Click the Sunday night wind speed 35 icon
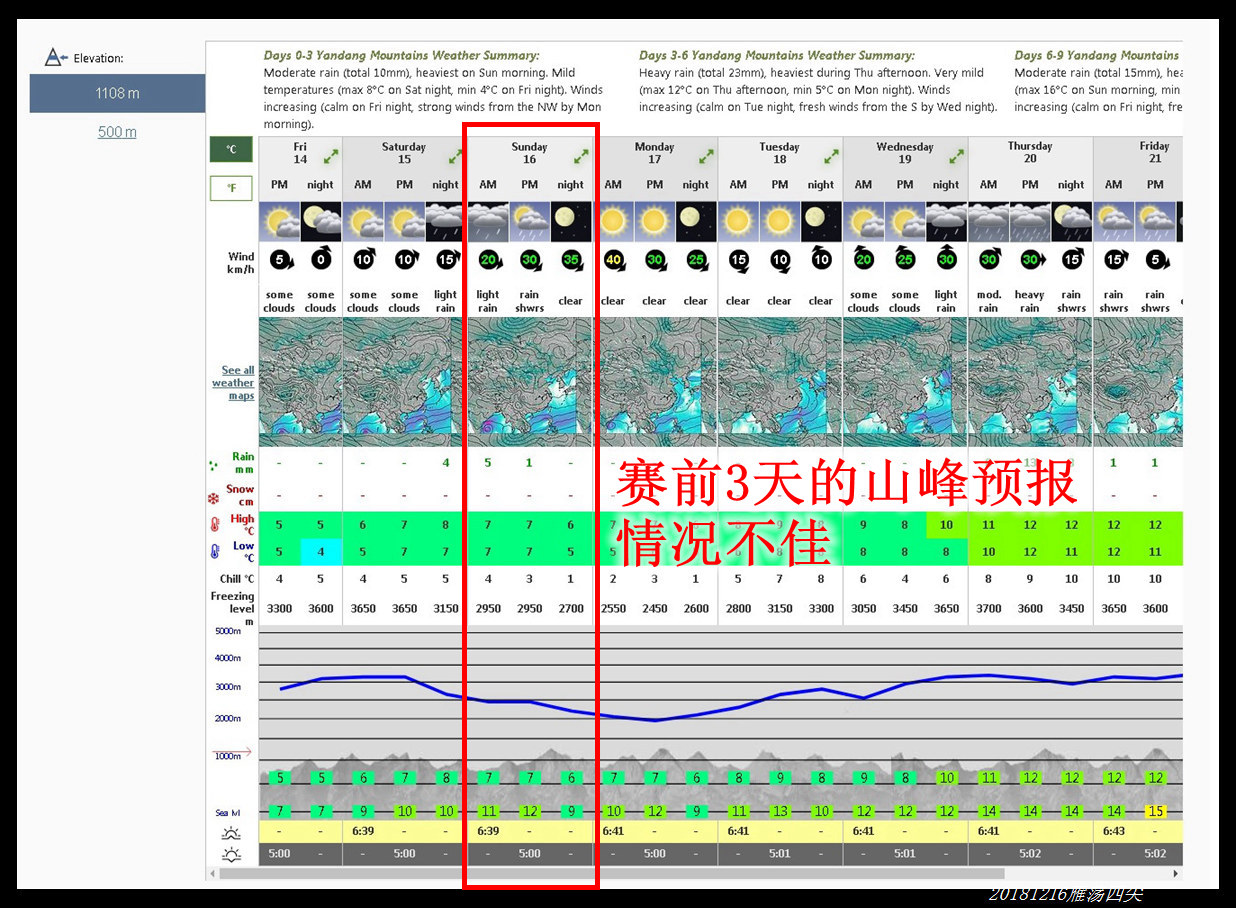The height and width of the screenshot is (908, 1236). tap(571, 260)
